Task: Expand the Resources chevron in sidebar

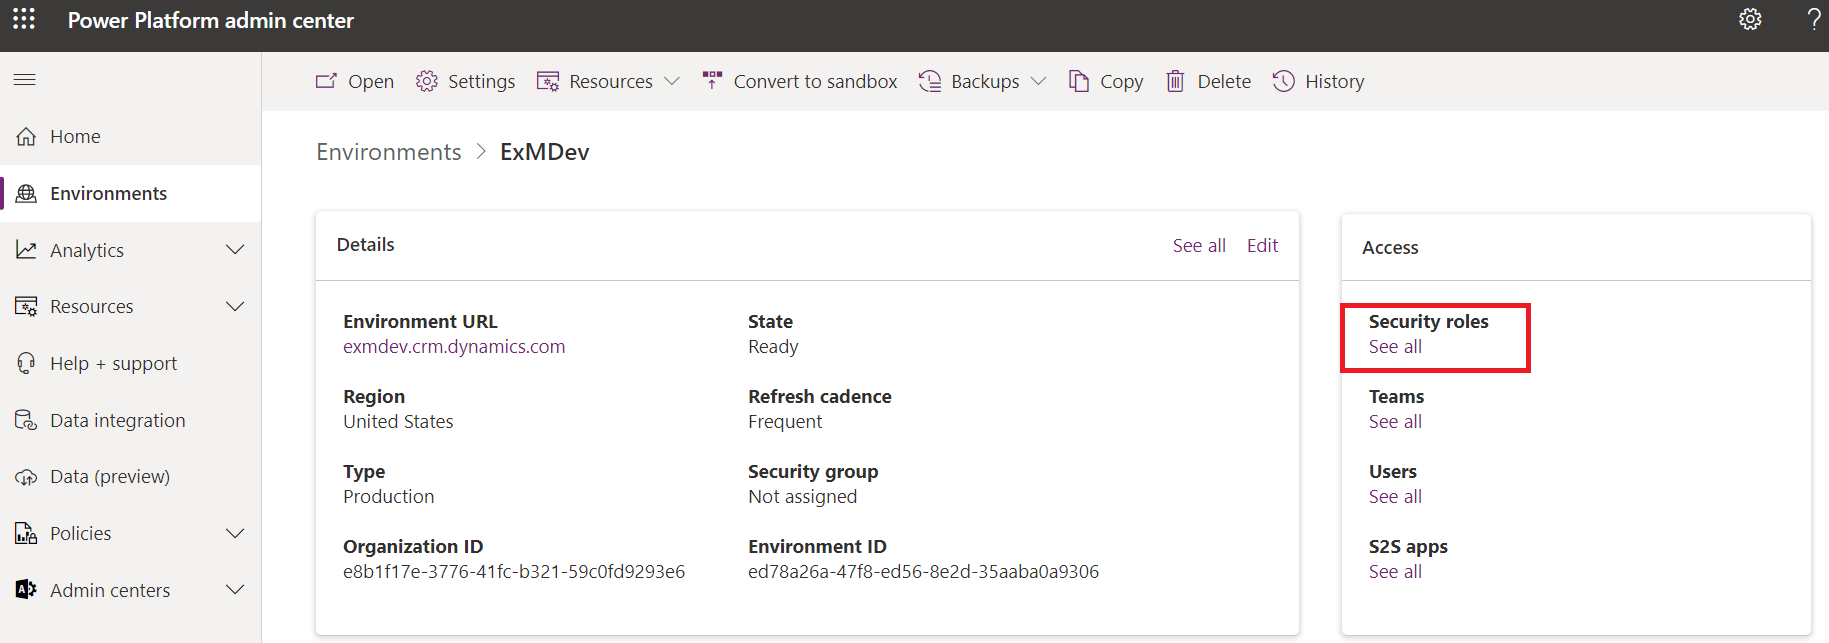Action: pos(235,306)
